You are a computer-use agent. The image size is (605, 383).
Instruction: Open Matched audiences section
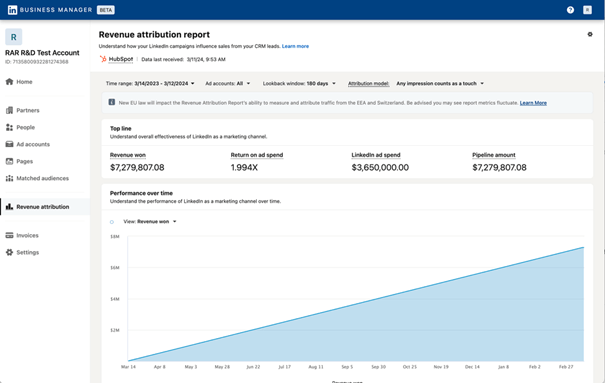click(42, 178)
